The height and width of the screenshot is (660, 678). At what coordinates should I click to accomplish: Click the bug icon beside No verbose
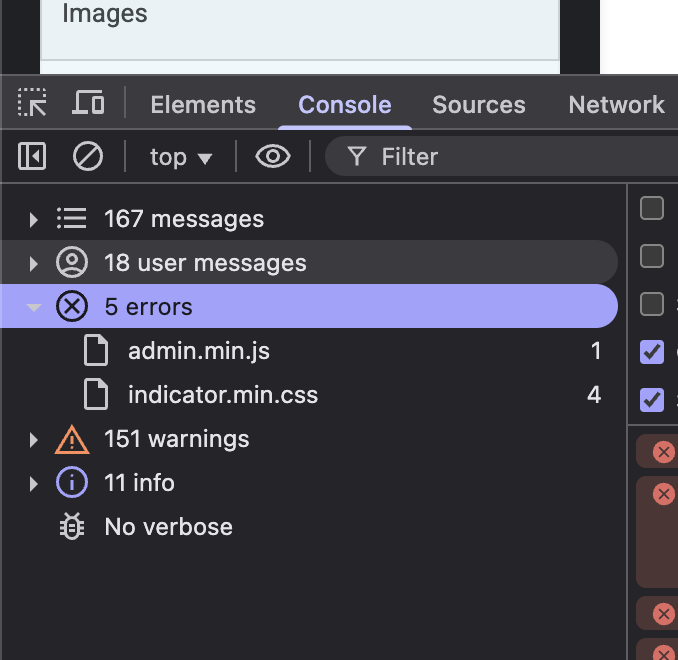pos(72,526)
